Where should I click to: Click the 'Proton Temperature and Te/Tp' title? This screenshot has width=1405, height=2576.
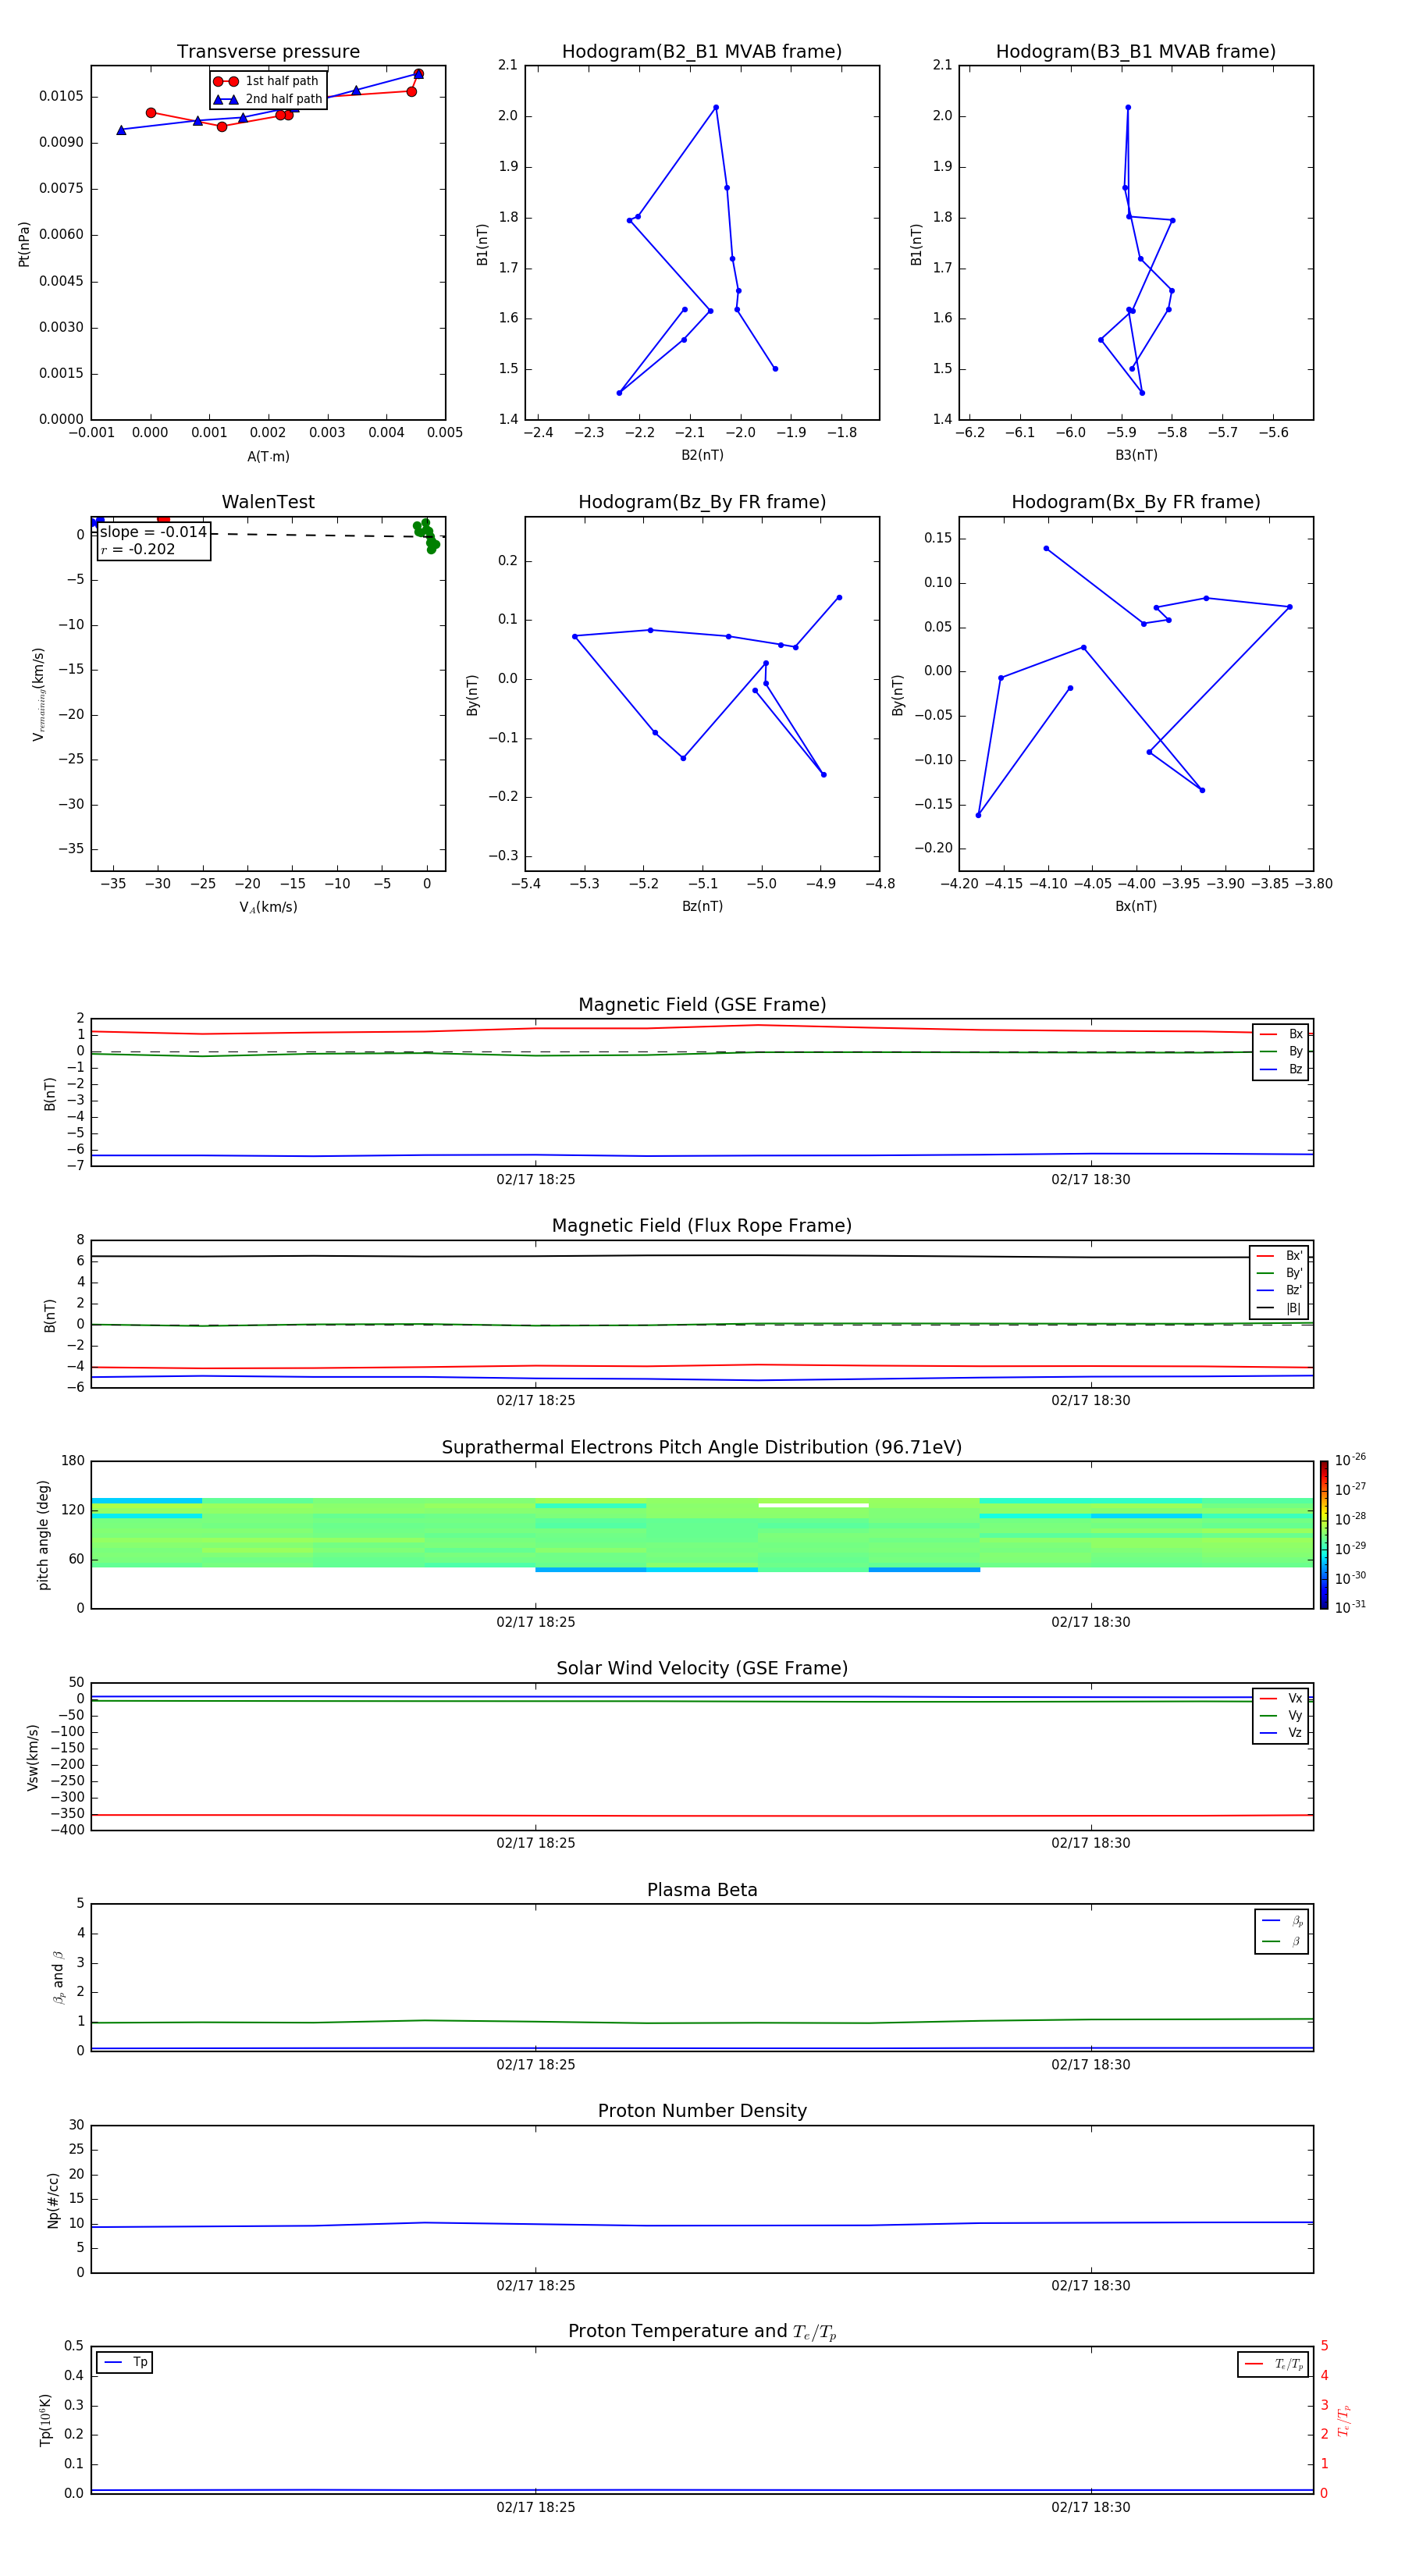click(702, 2332)
